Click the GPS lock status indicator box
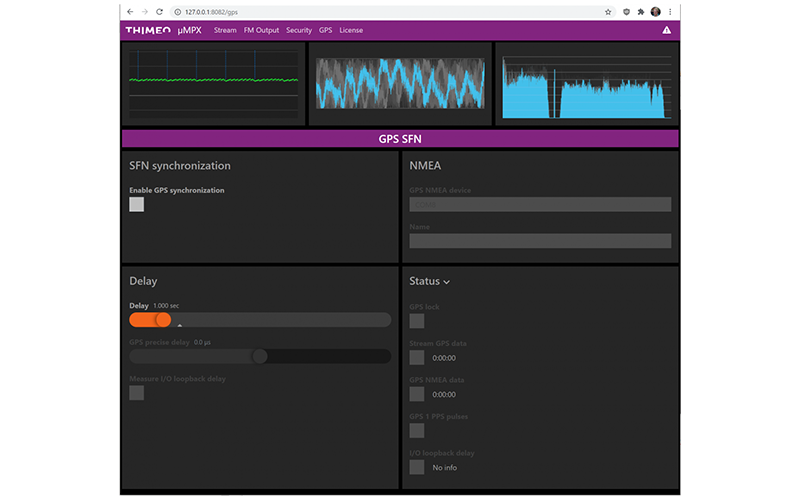This screenshot has height=500, width=800. point(417,321)
